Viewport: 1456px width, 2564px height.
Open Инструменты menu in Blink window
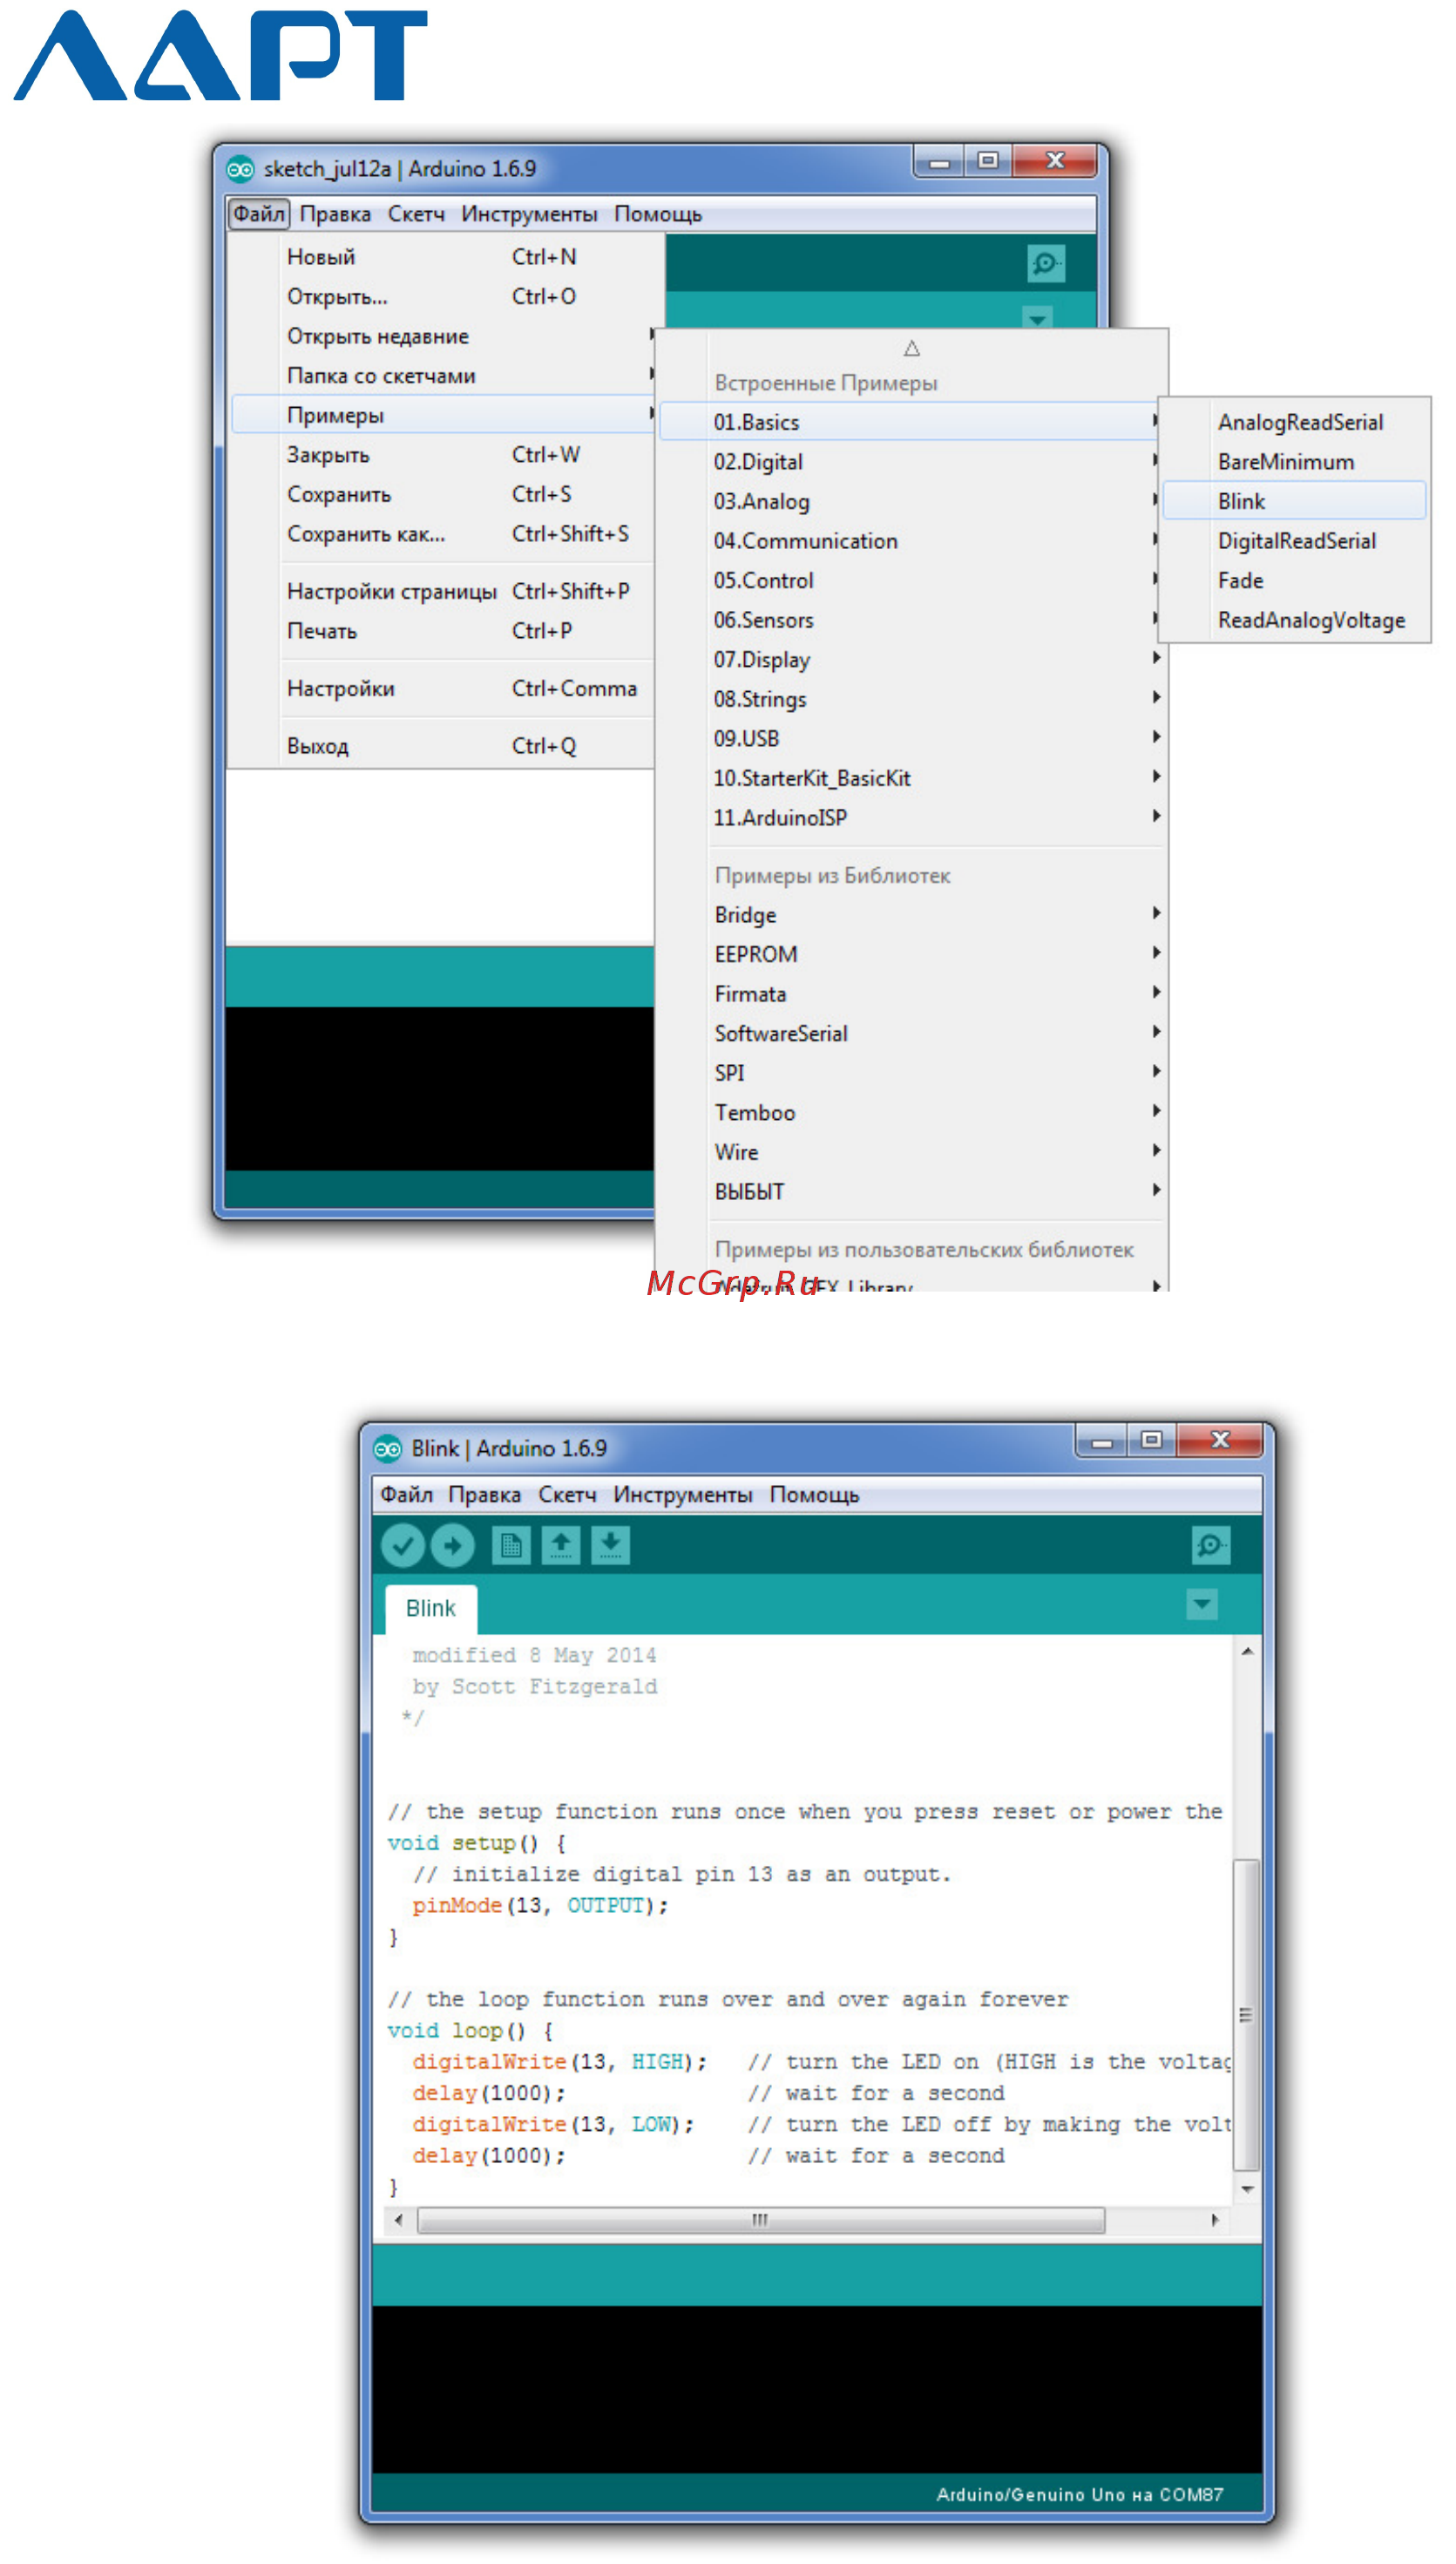(x=683, y=1495)
